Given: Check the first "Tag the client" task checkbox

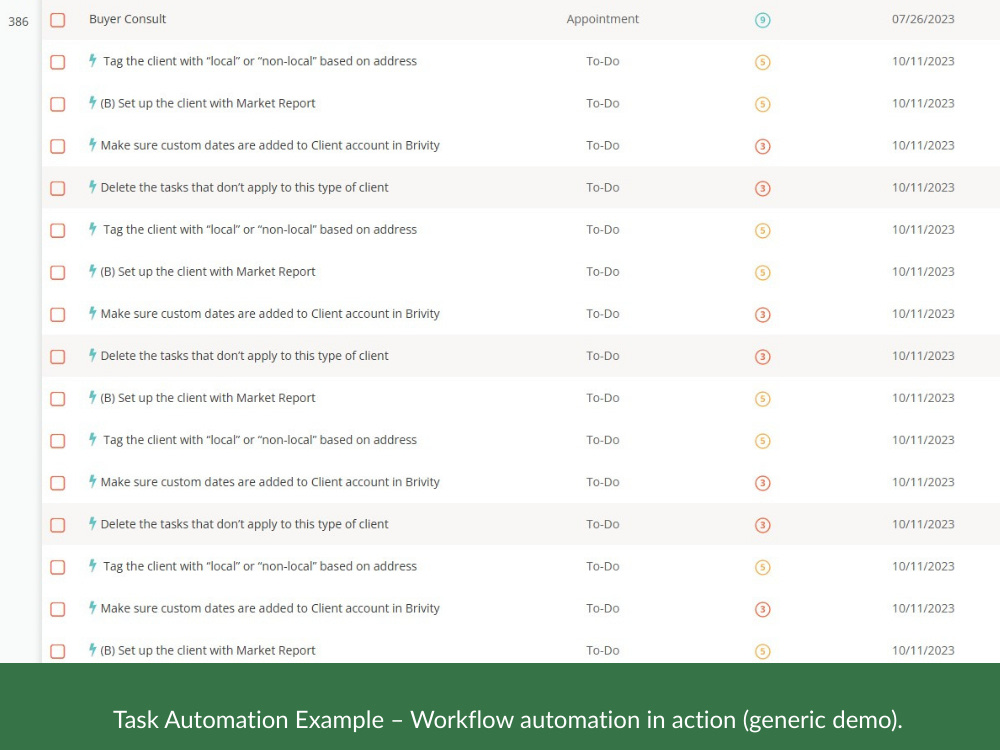Looking at the screenshot, I should [57, 62].
